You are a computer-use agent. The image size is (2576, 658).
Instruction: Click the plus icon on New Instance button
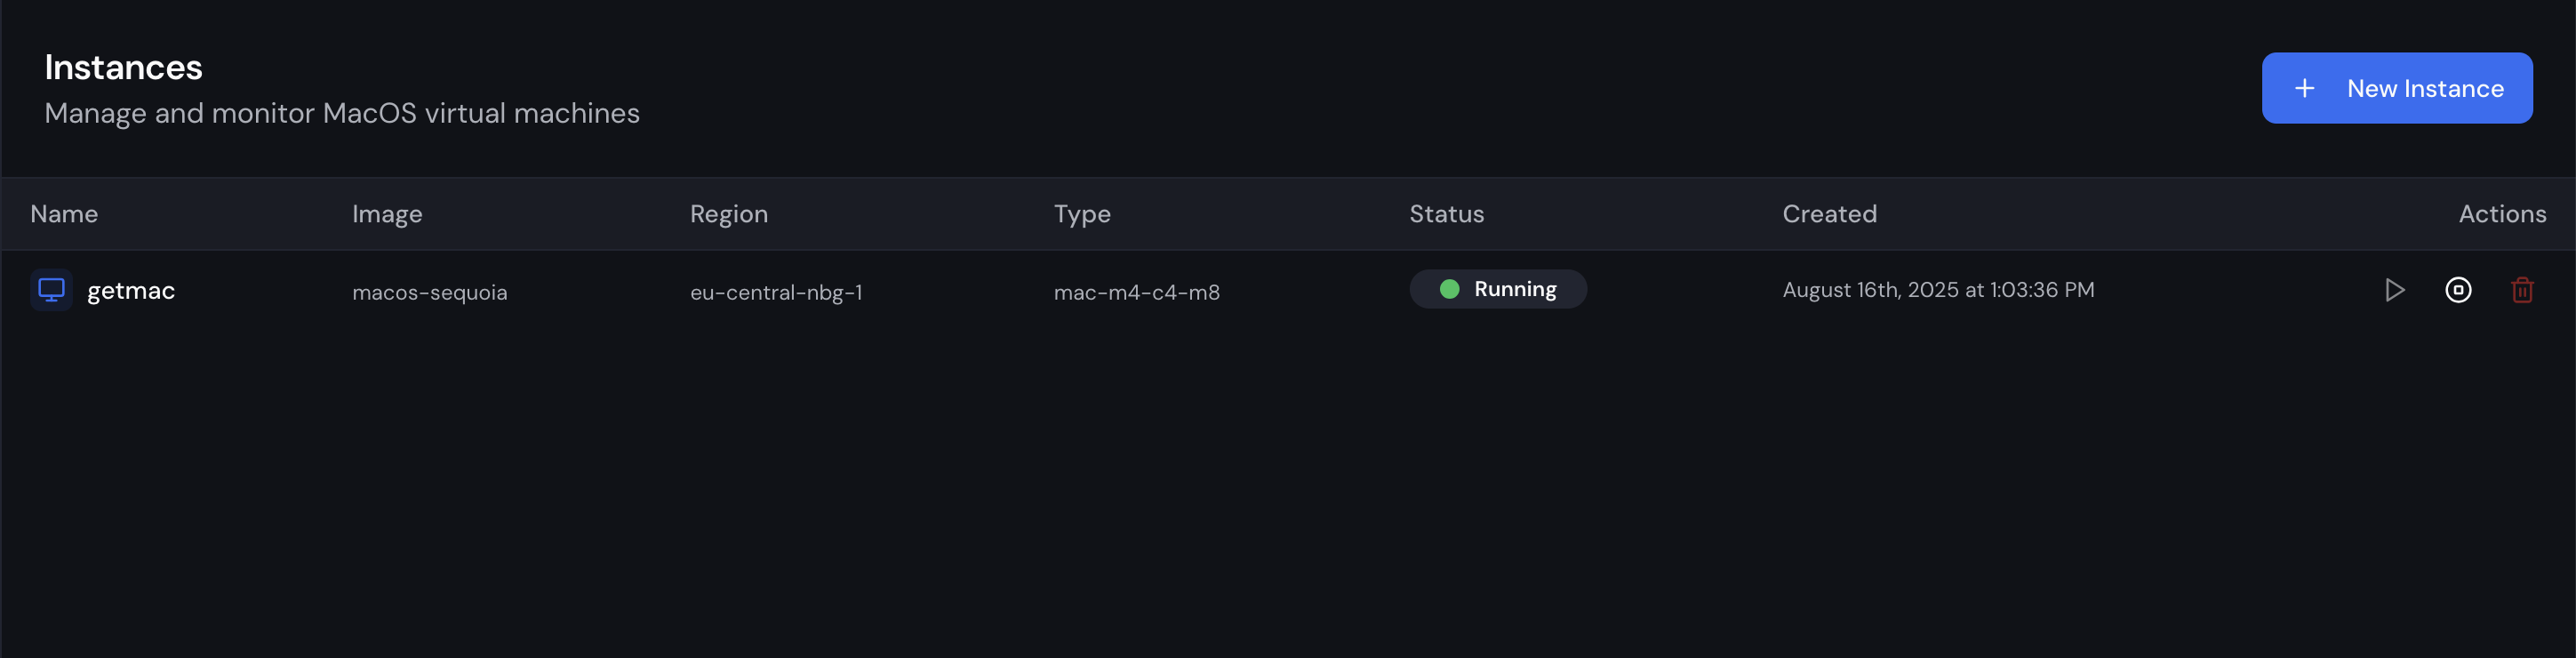point(2305,88)
